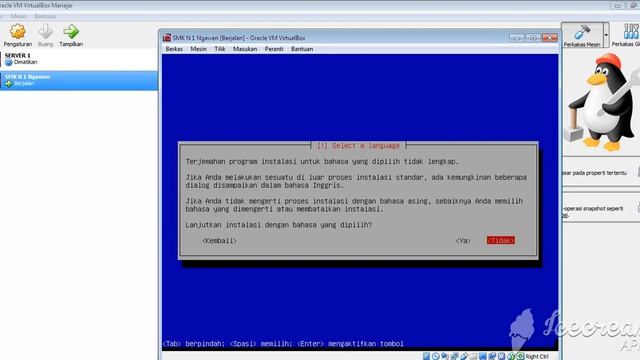This screenshot has width=640, height=360.
Task: Open Bantuan menu in VirtualBox Manager
Action: 45,16
